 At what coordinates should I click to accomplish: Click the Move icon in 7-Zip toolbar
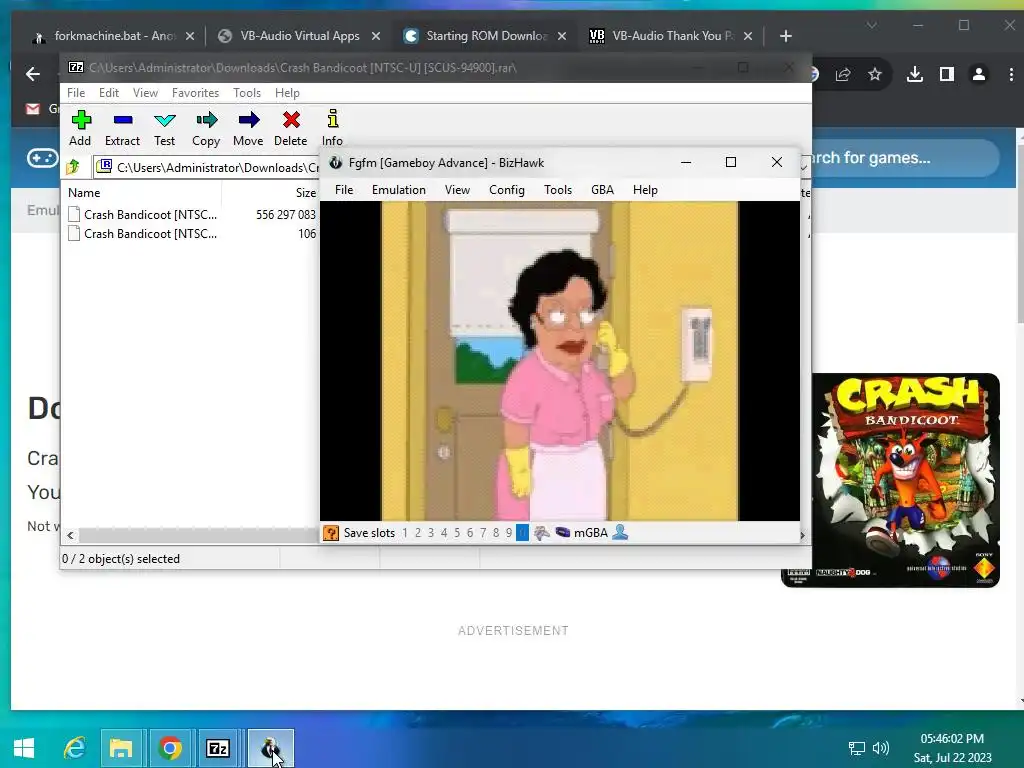point(248,128)
